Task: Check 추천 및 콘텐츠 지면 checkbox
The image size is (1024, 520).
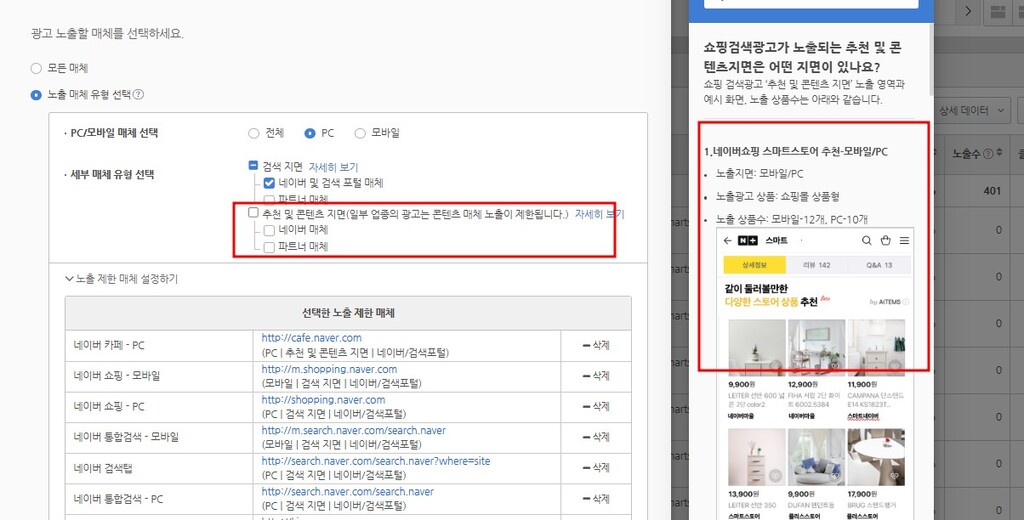Action: (x=253, y=213)
